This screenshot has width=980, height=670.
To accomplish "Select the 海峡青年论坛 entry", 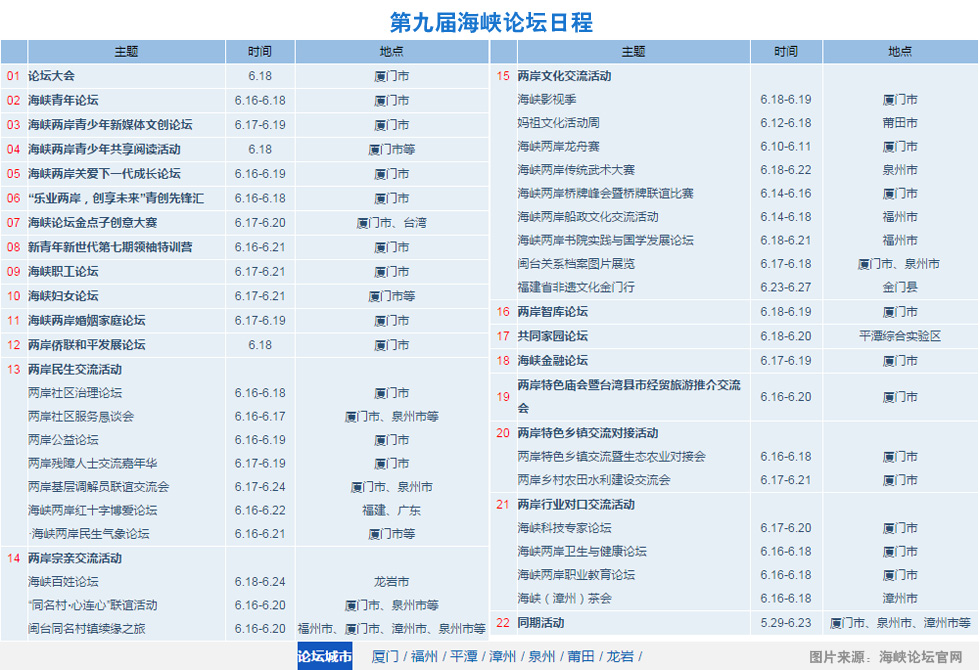I will click(x=63, y=100).
